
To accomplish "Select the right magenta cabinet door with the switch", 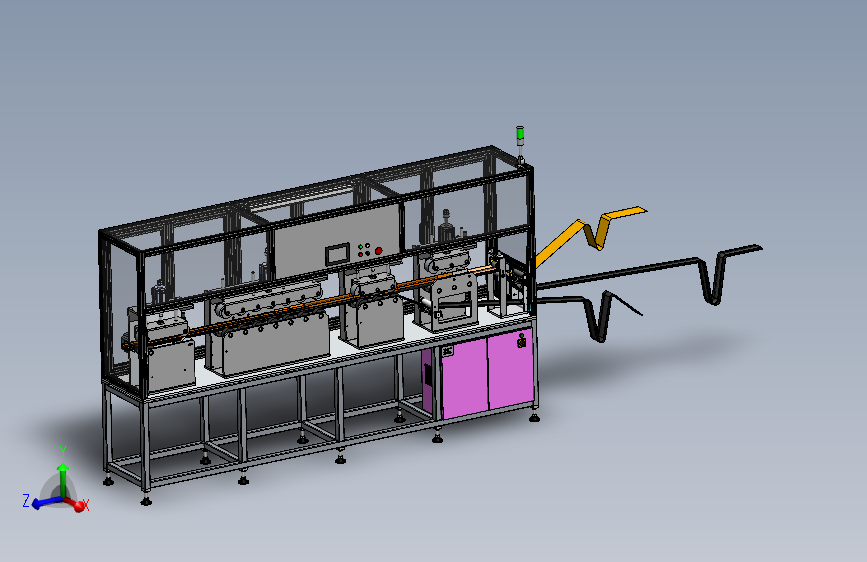I will (510, 368).
